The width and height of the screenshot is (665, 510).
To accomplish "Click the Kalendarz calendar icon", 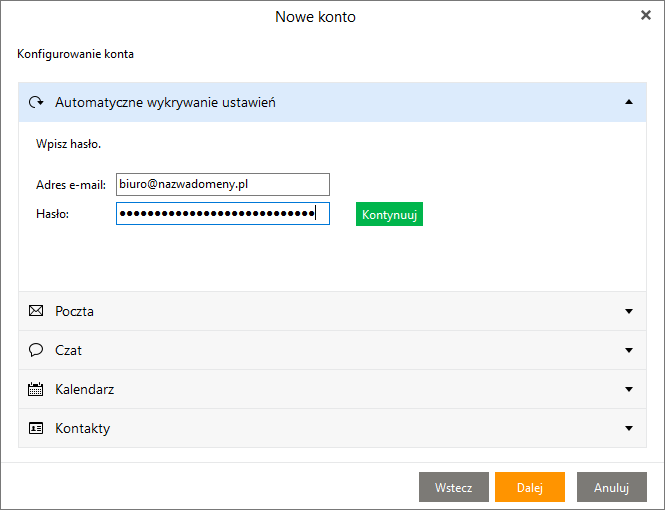I will point(36,389).
